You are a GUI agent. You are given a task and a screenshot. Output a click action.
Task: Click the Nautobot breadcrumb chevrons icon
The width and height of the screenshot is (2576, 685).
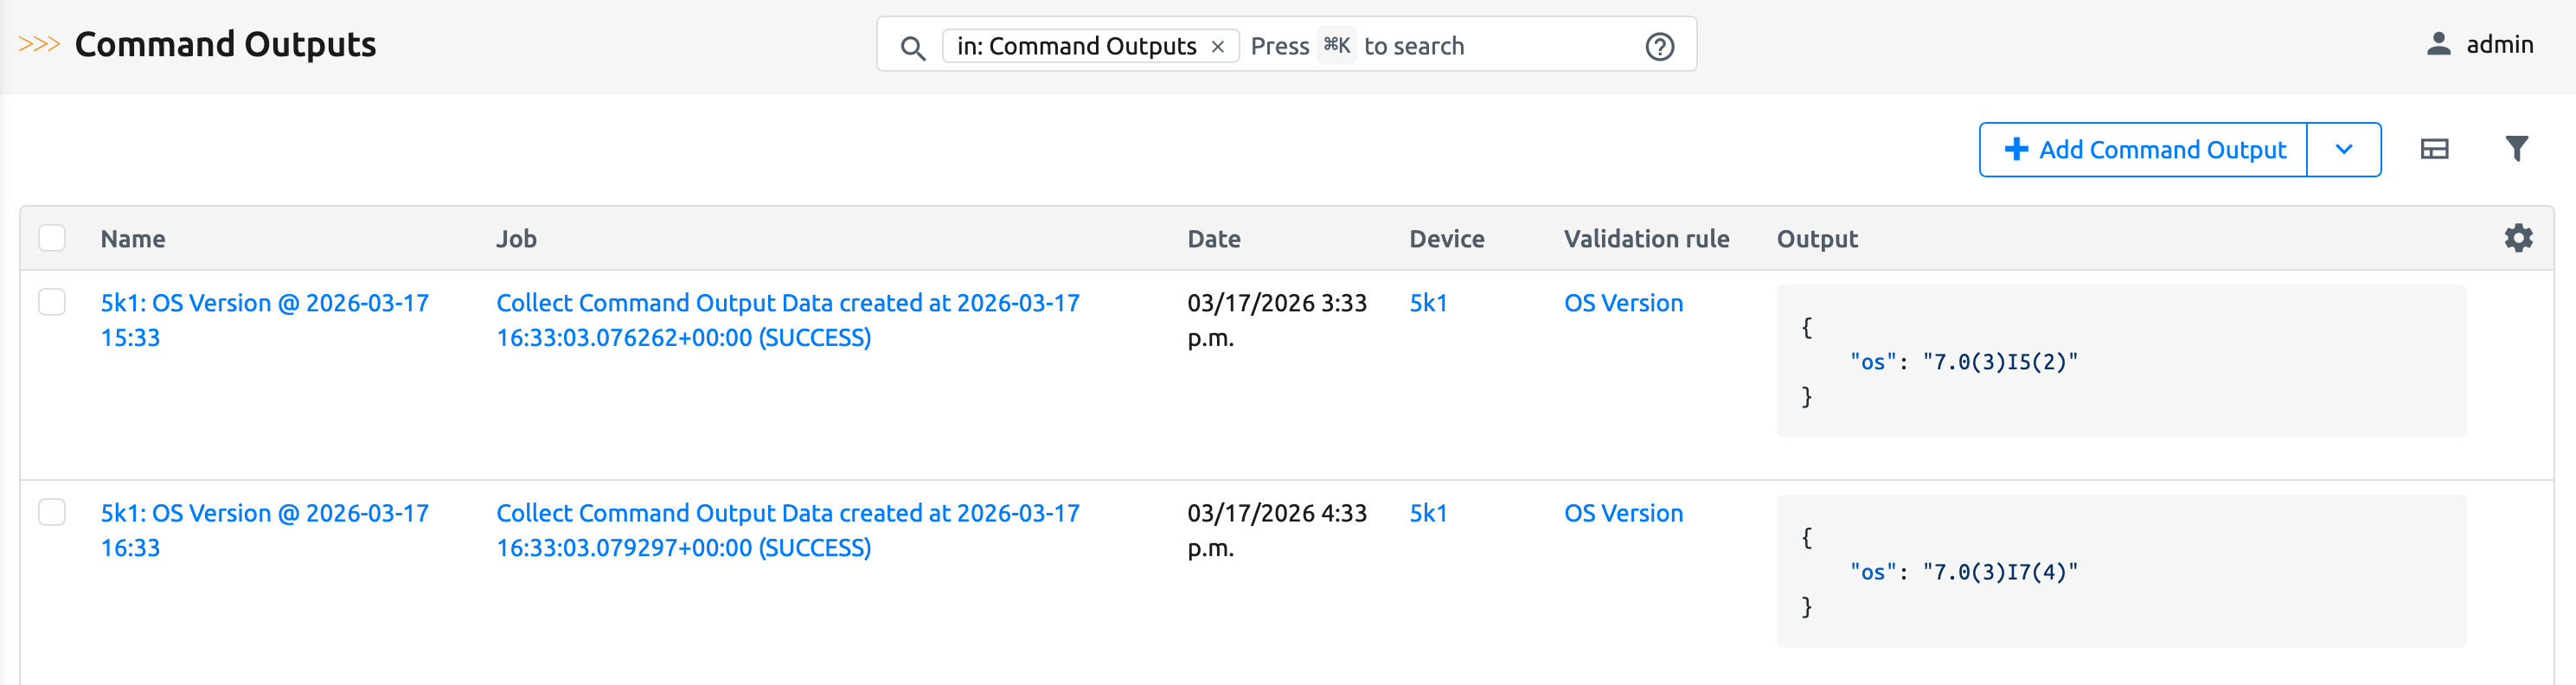point(38,44)
